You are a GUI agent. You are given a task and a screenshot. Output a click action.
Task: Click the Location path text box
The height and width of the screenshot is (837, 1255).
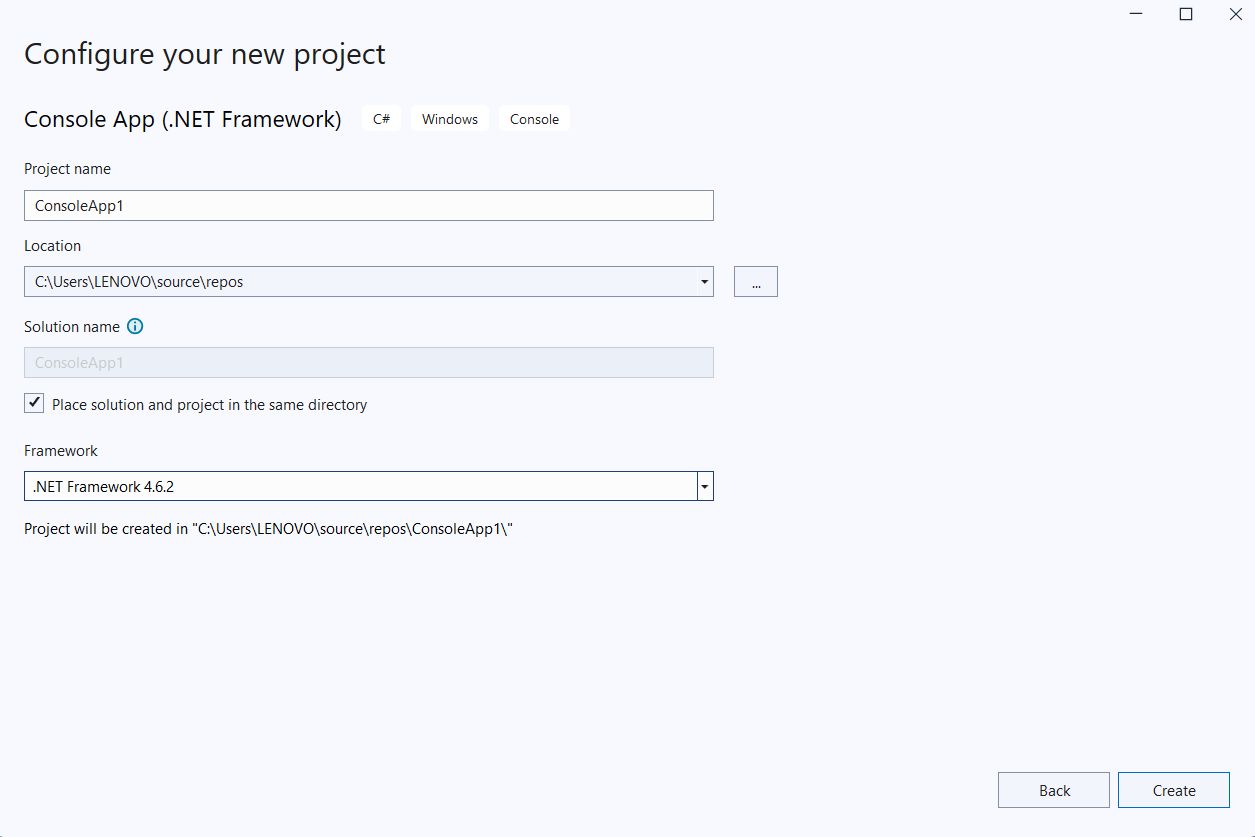pos(360,282)
